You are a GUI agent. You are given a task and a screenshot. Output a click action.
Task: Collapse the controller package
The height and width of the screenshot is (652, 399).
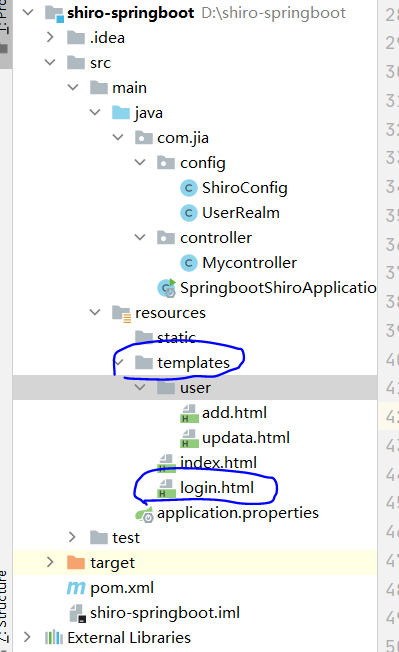click(x=140, y=237)
